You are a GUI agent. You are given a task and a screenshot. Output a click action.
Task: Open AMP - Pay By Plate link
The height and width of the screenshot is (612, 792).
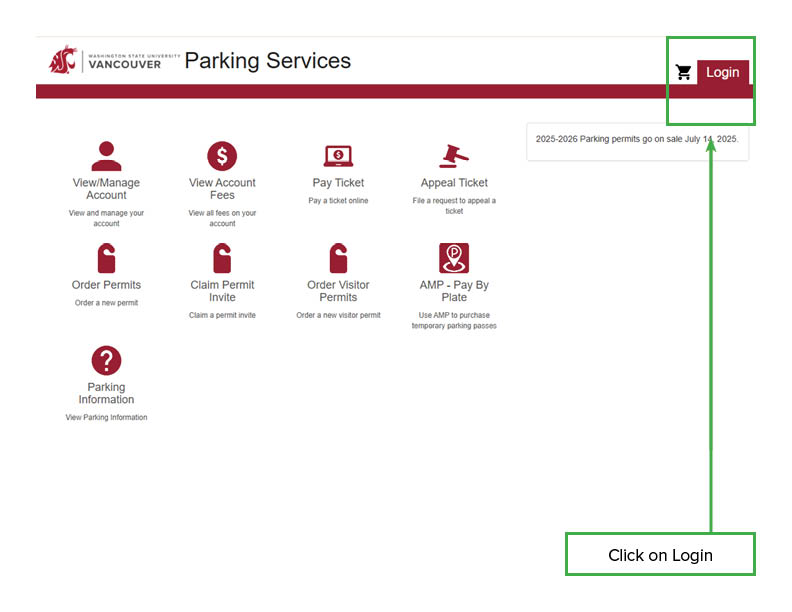pos(454,291)
